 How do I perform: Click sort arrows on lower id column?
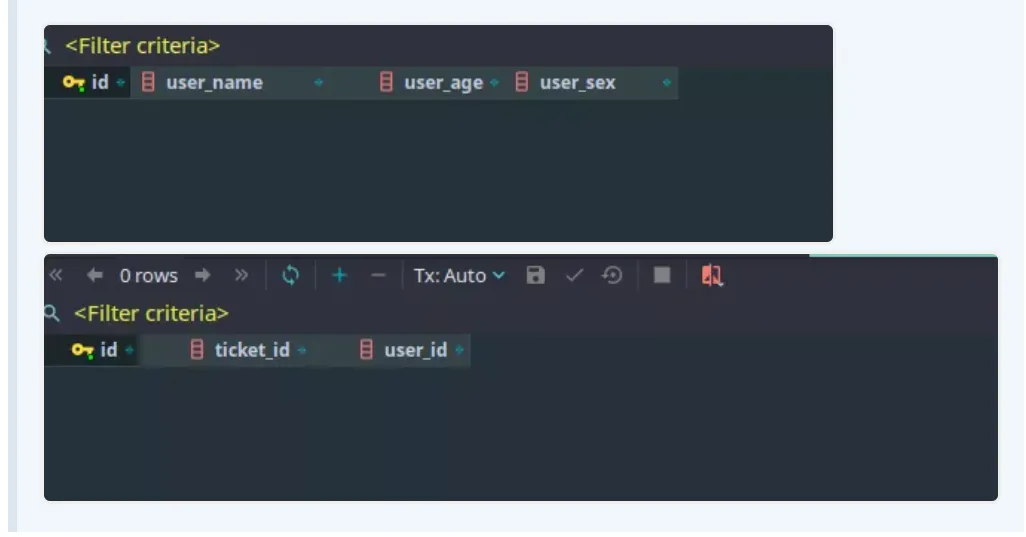click(130, 350)
